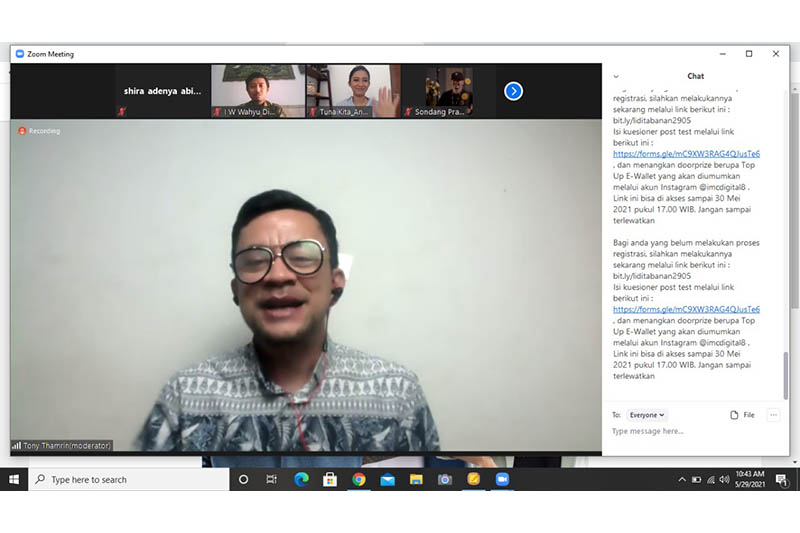The image size is (800, 533).
Task: Switch to Zoom taskbar icon
Action: coord(503,479)
